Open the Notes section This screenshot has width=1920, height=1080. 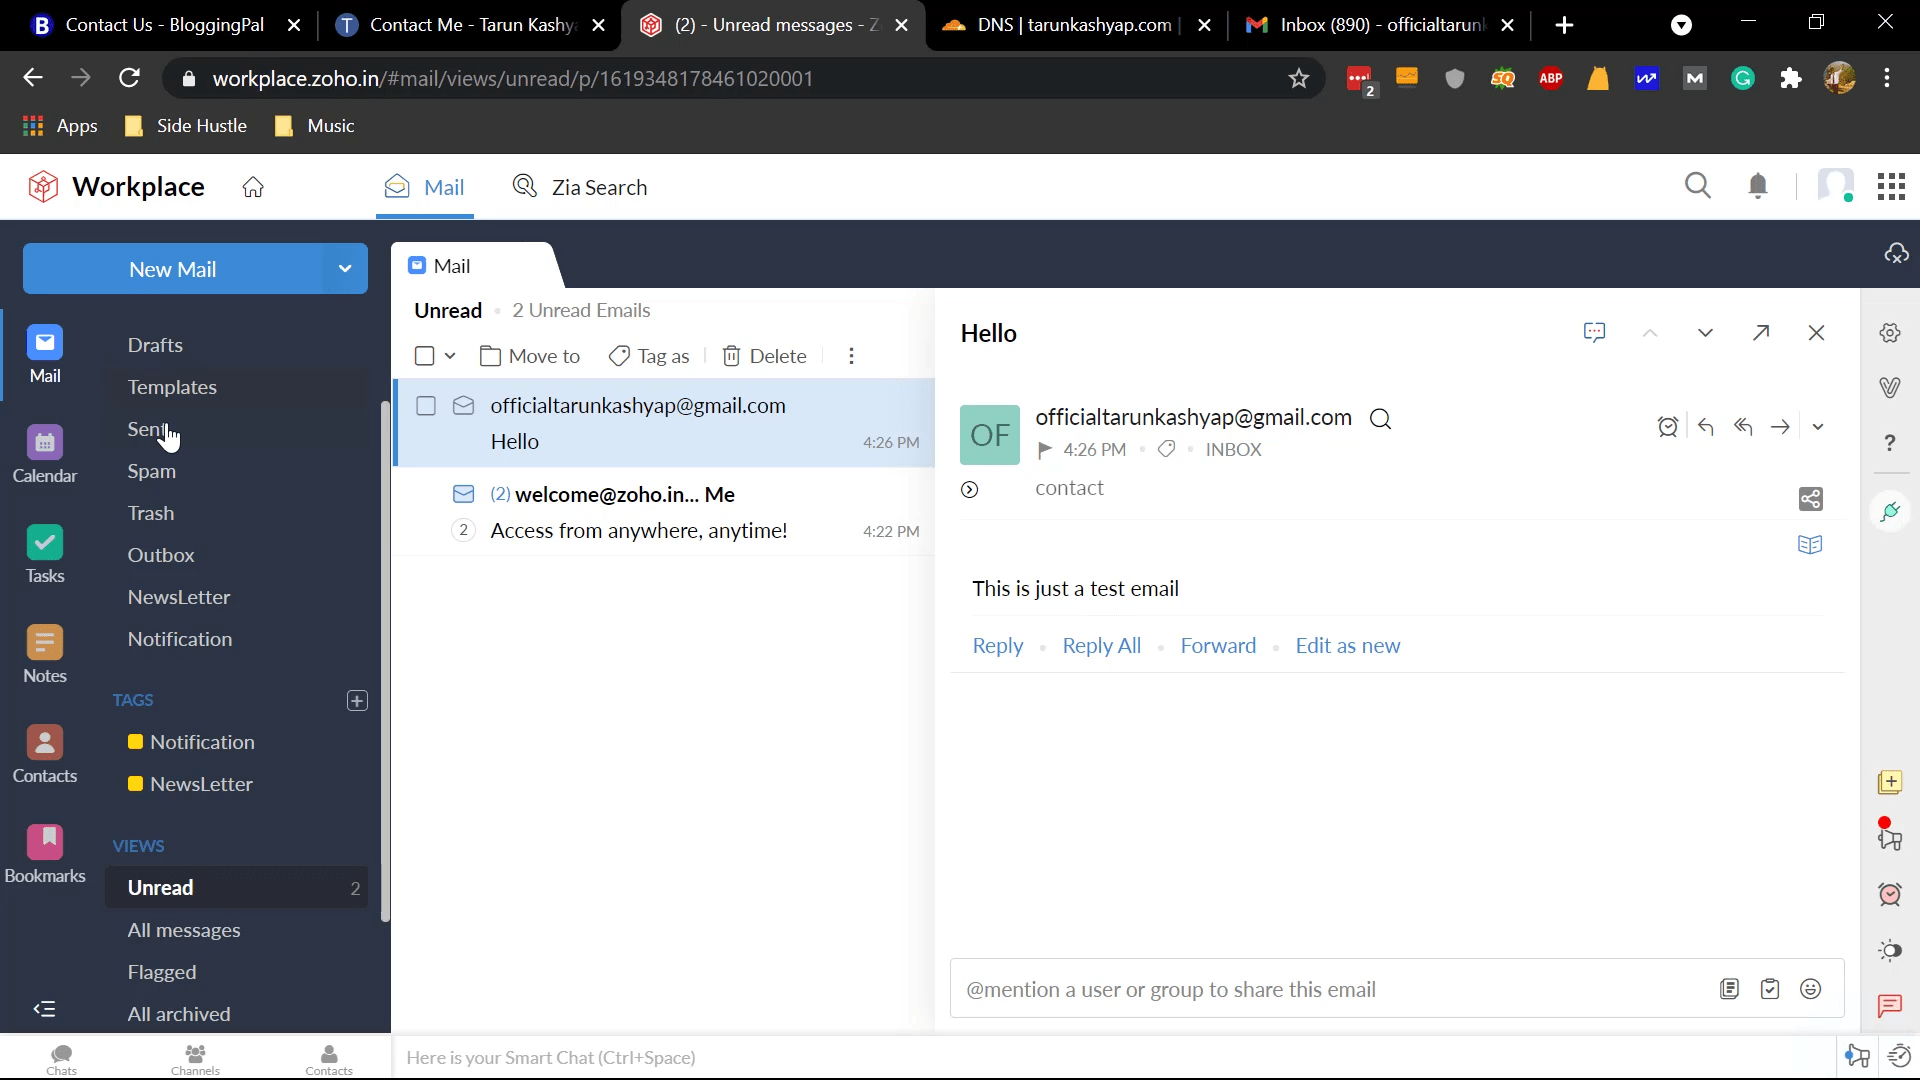[44, 654]
